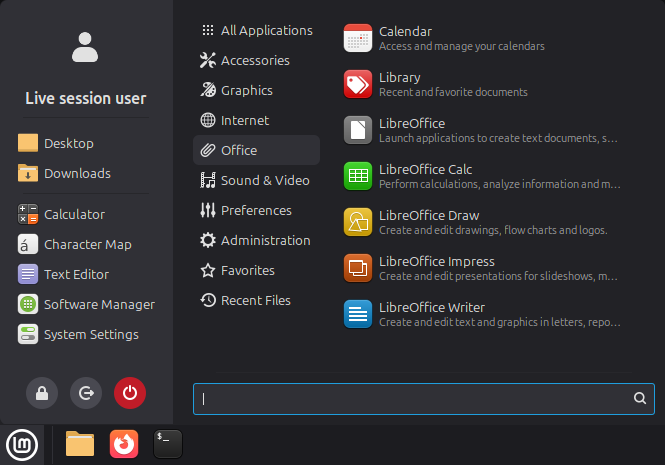Click the 'System Settings' label
Viewport: 665px width, 465px height.
(91, 335)
